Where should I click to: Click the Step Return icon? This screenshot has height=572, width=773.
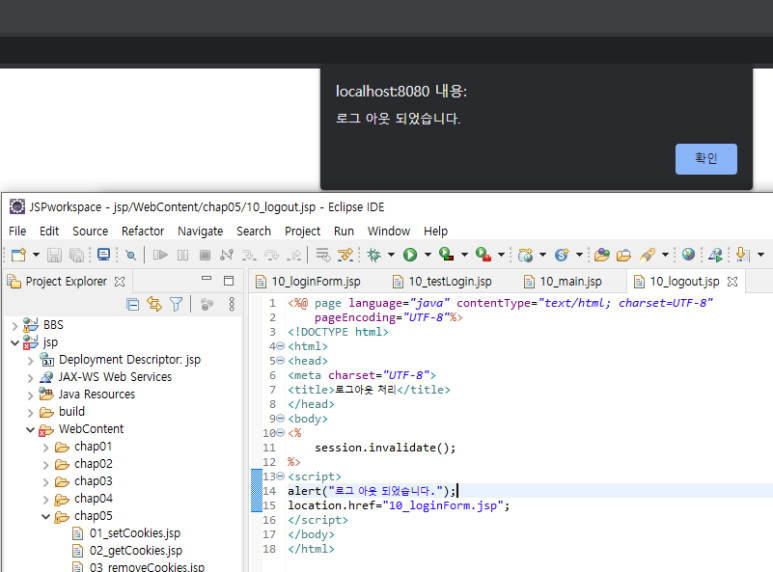click(x=294, y=255)
